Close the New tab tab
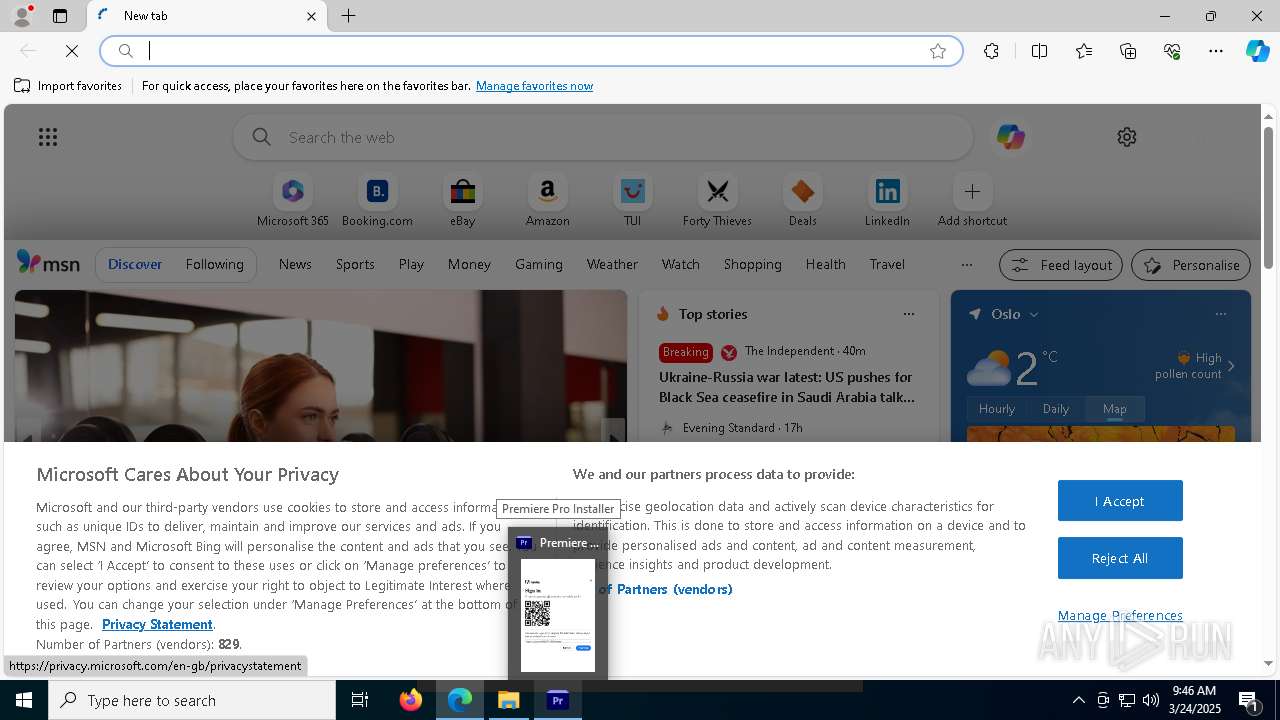1280x720 pixels. coord(311,16)
